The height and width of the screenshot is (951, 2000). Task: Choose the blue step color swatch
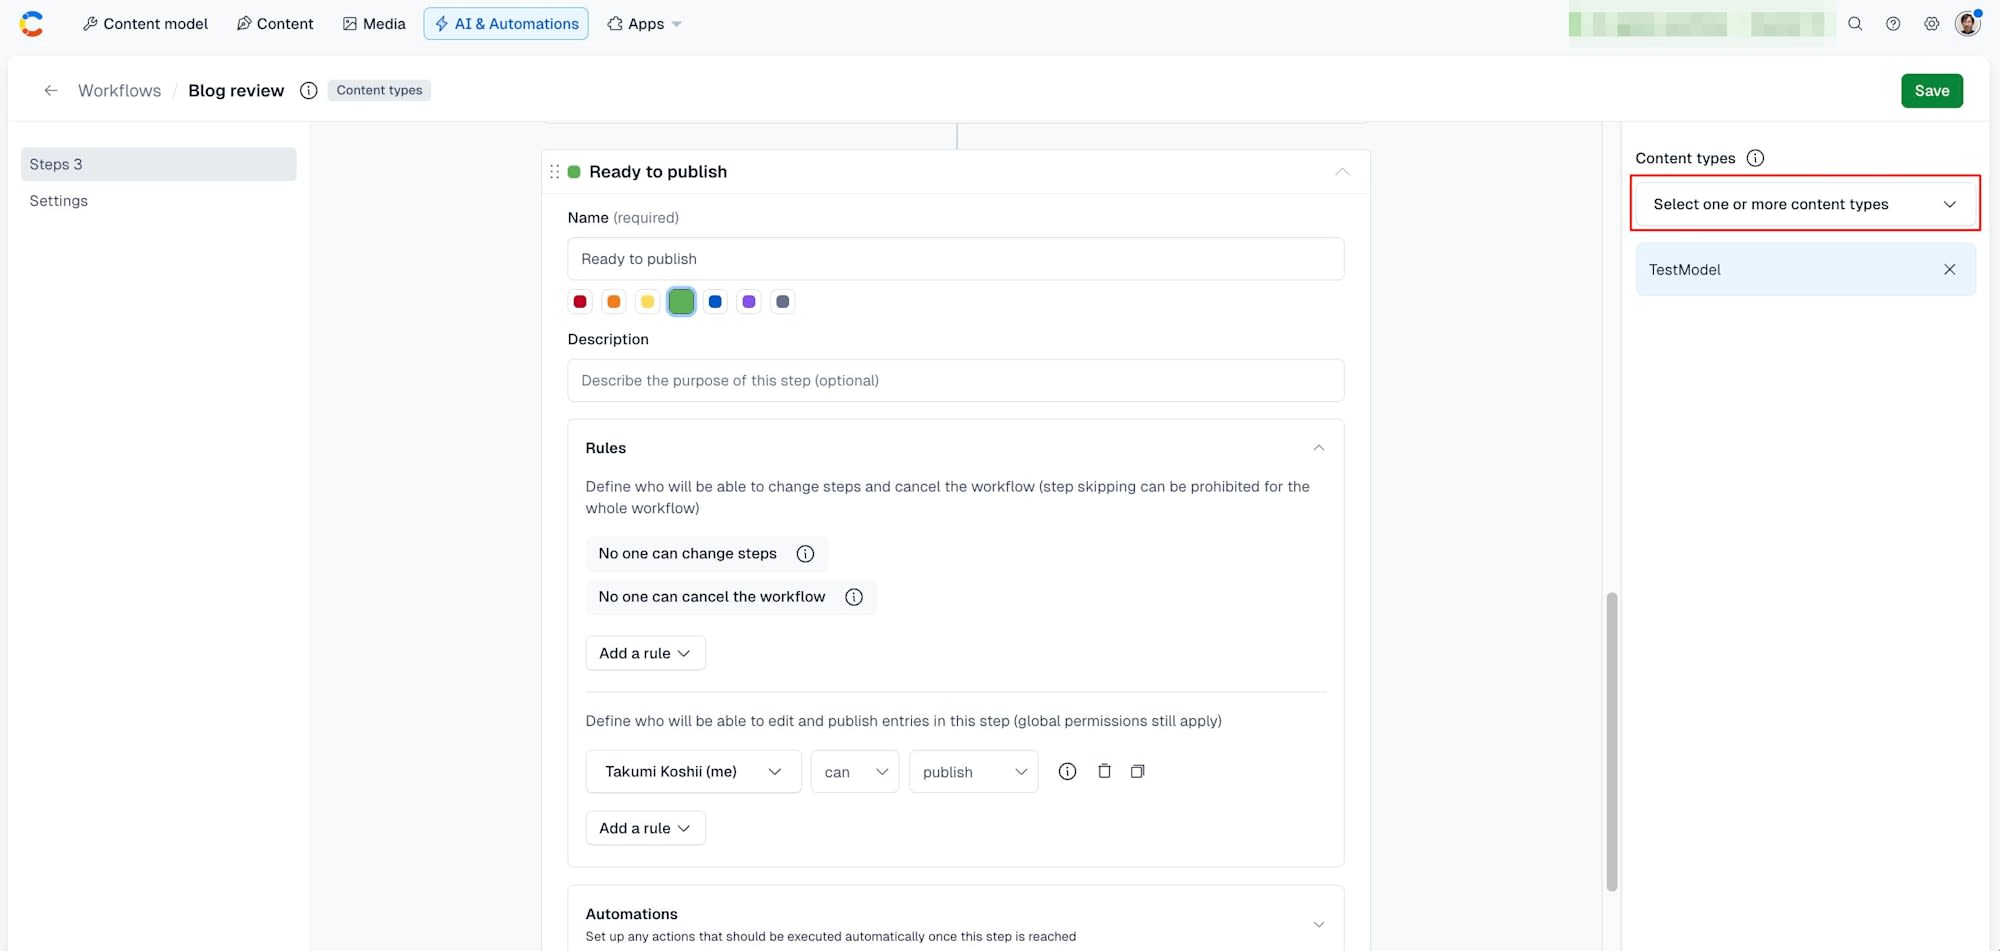pos(715,301)
